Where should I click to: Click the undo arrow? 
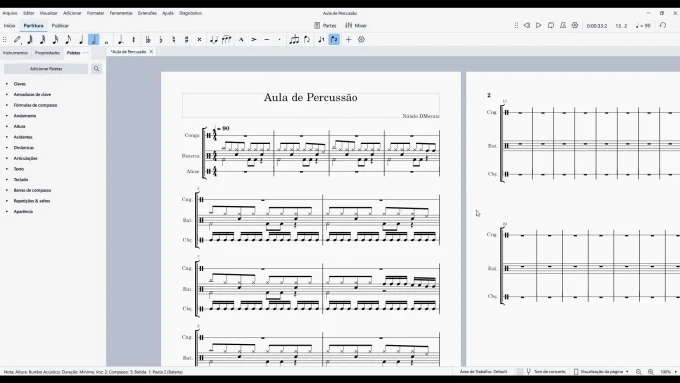tap(663, 26)
